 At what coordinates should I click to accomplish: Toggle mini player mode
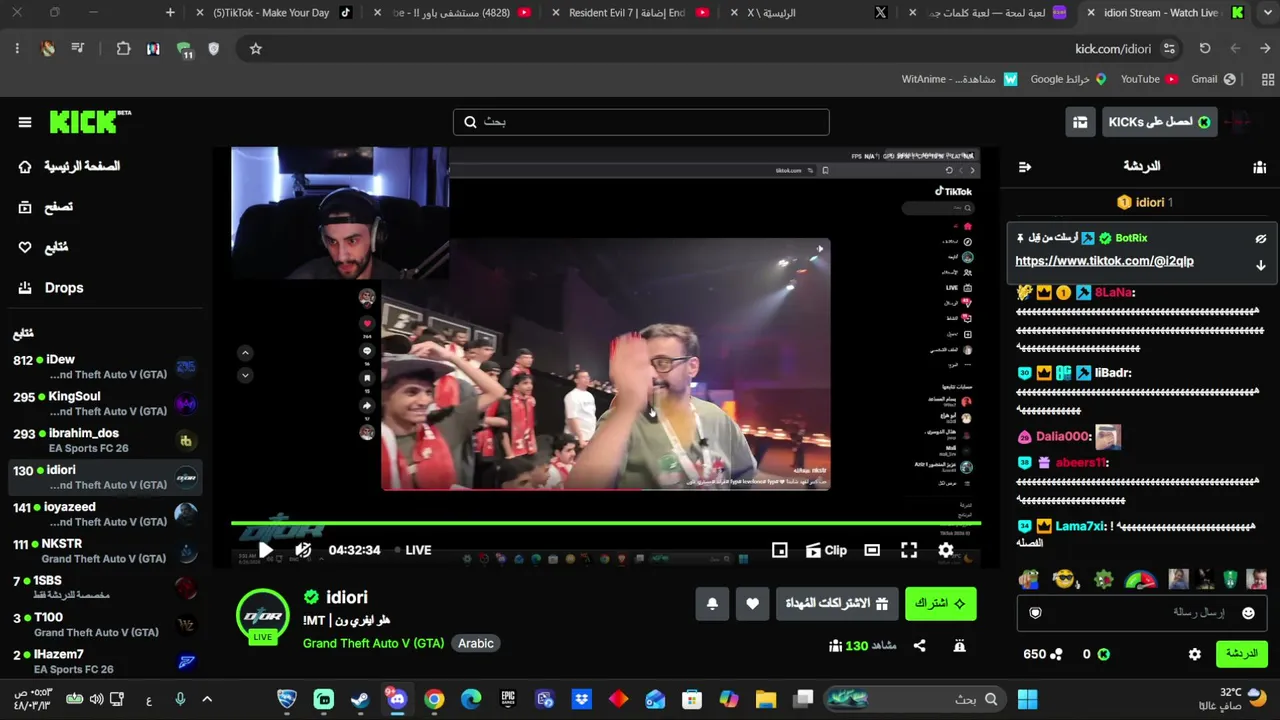pyautogui.click(x=779, y=550)
